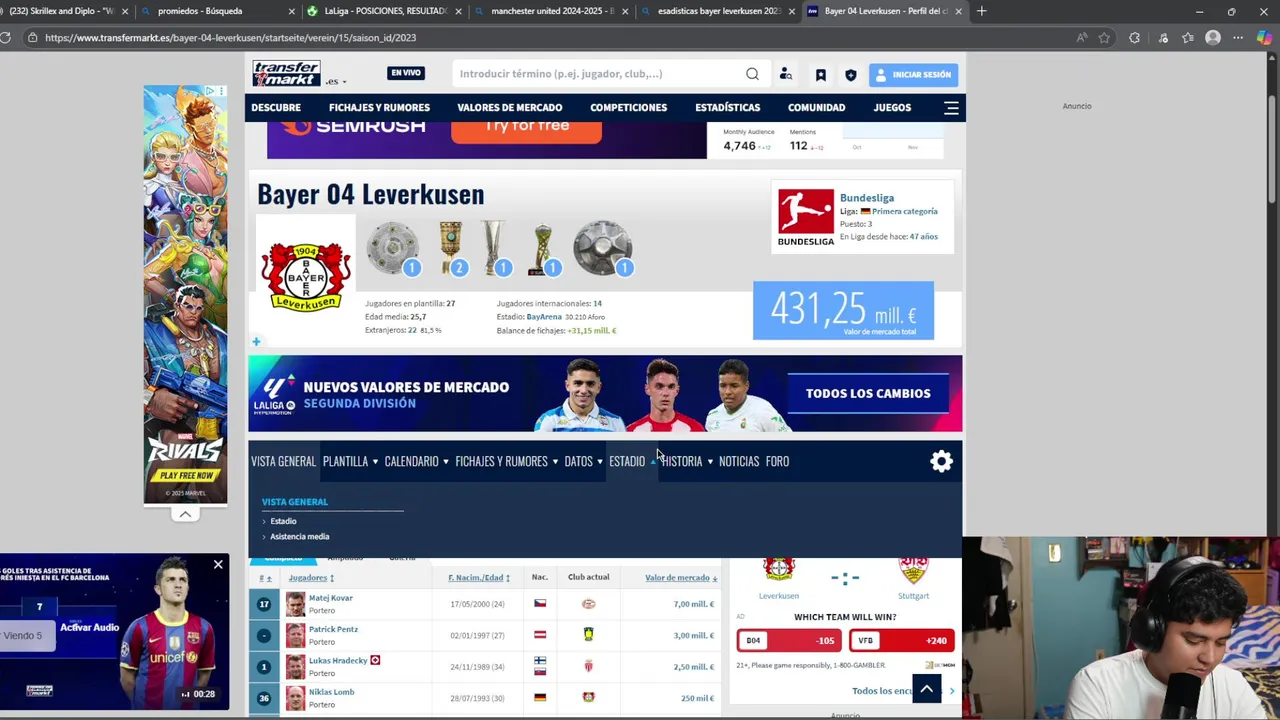Open DESCUBRE in the main navigation

pos(276,108)
